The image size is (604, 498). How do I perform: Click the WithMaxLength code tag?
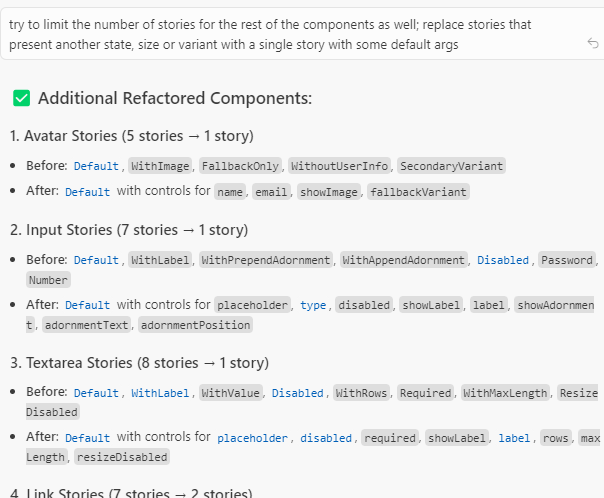point(505,393)
